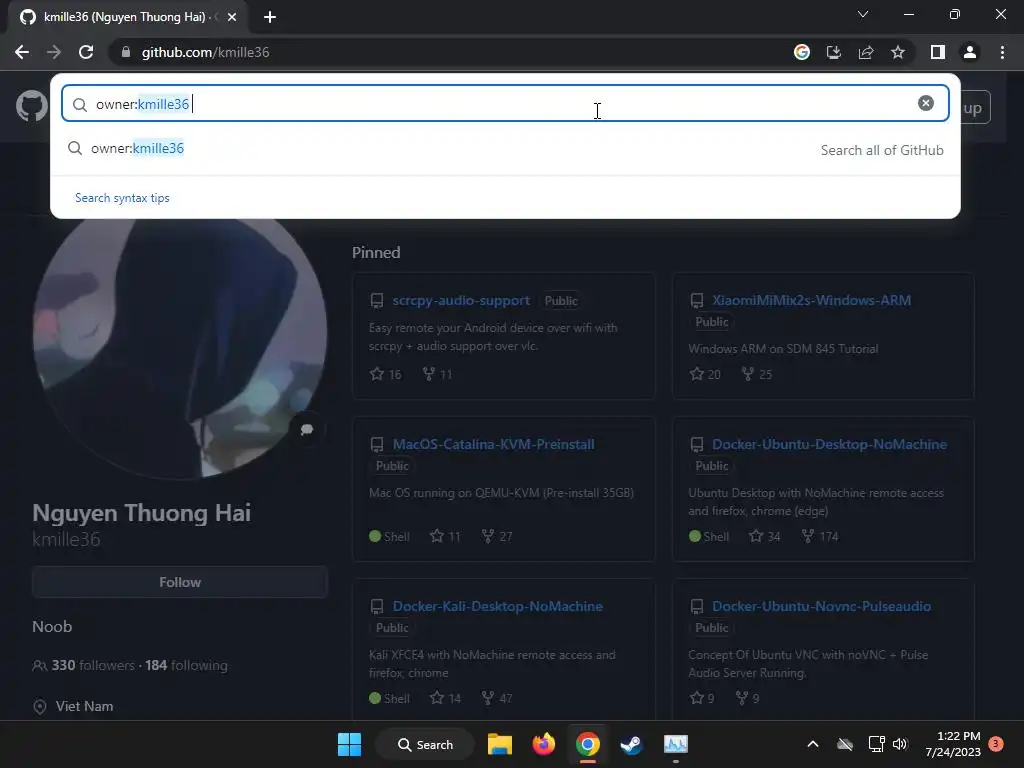Open Chrome three-dot menu
Screen dimensions: 1024x768
pos(1002,52)
